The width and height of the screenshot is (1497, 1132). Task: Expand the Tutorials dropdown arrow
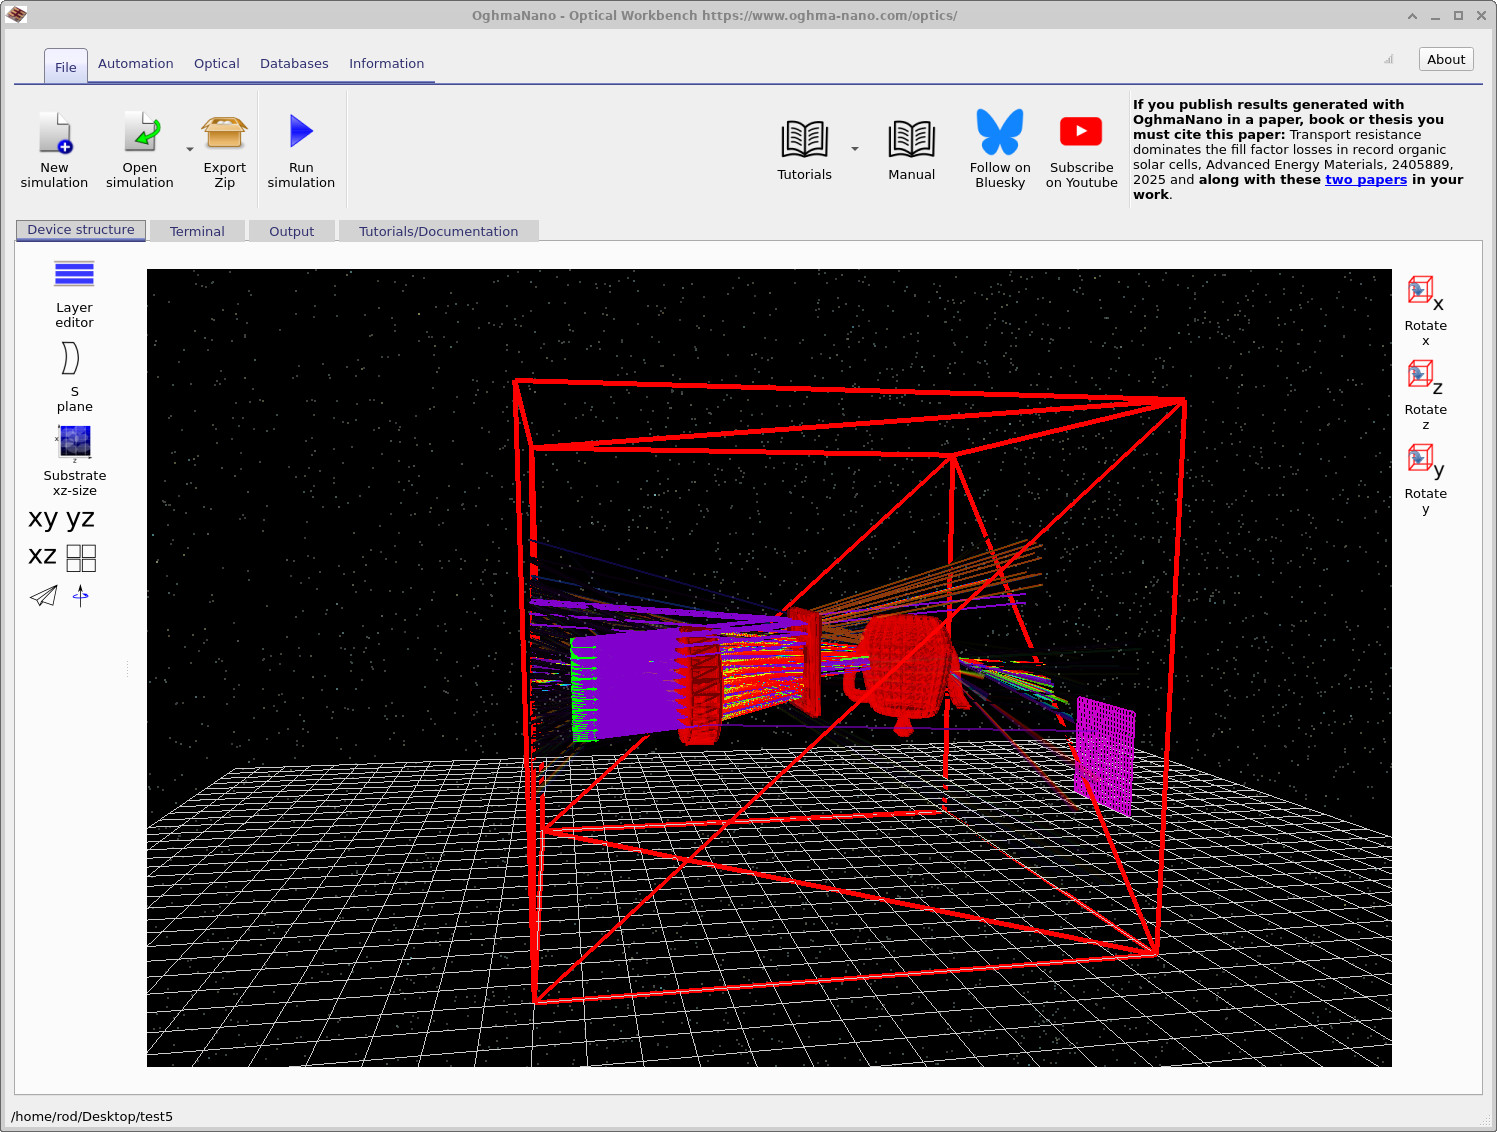point(855,148)
